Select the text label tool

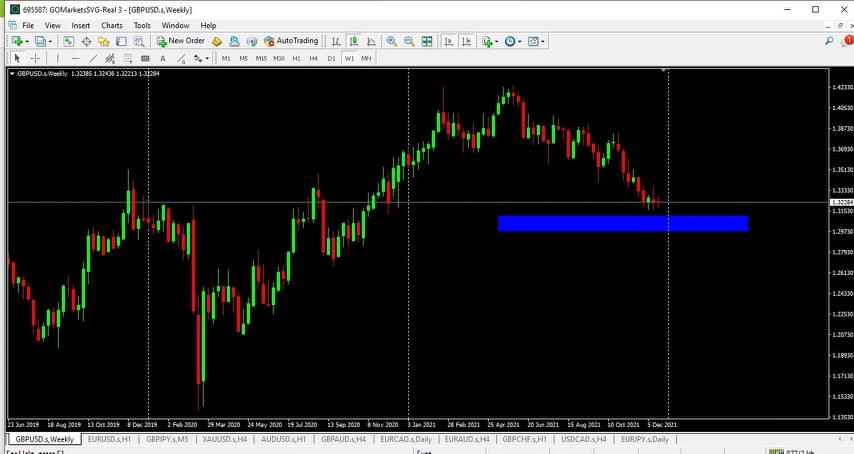coord(181,58)
